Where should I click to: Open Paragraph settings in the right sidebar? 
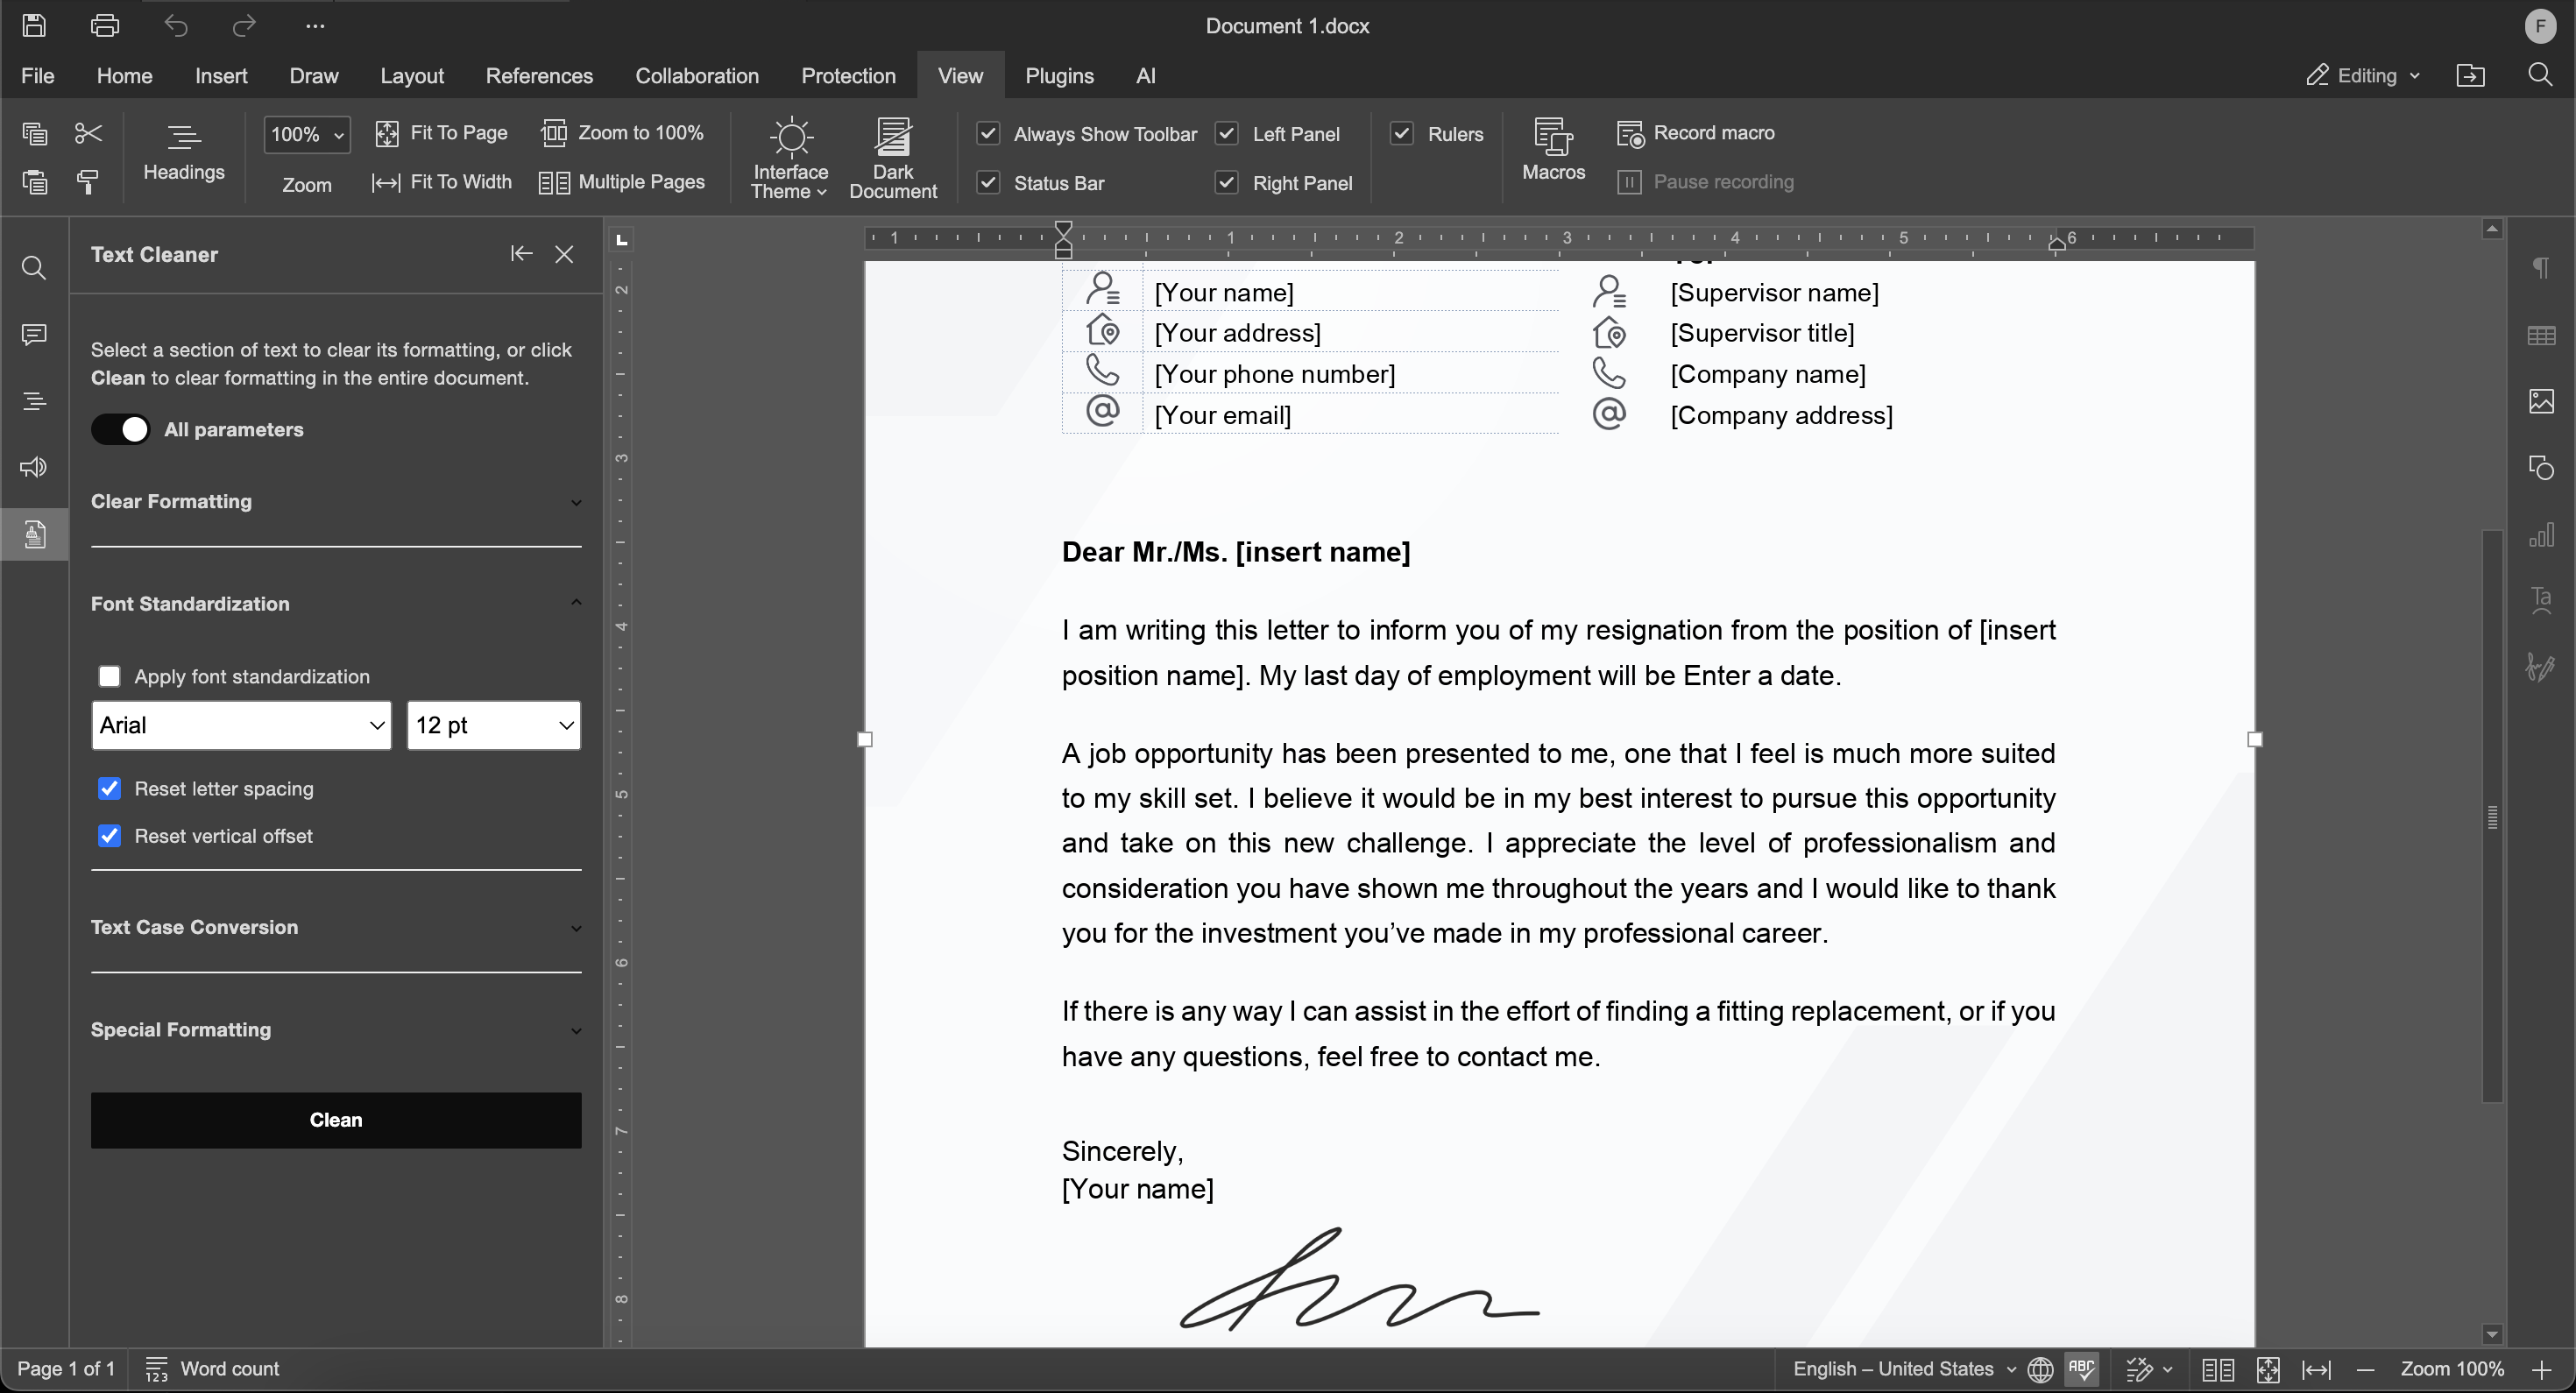(2541, 267)
